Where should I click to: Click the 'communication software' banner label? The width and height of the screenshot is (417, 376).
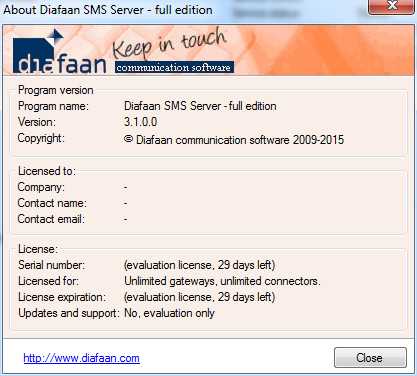click(x=174, y=67)
